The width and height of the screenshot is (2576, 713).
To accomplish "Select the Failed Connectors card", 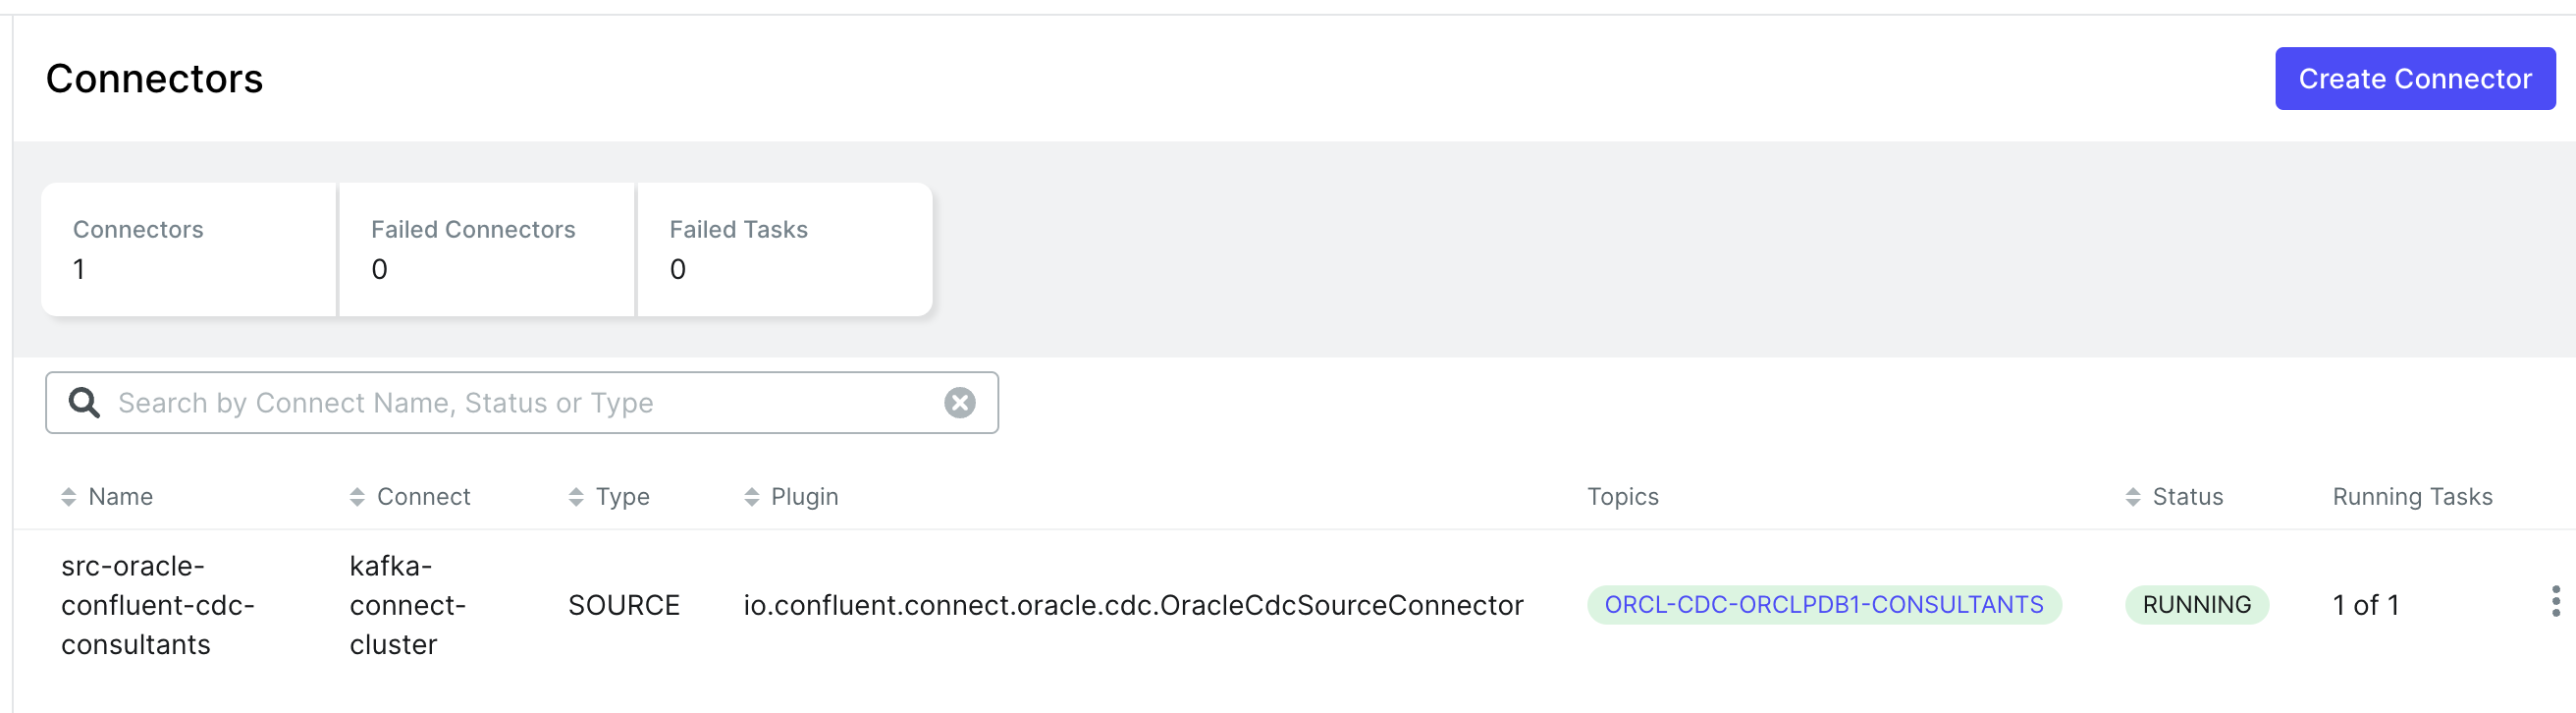I will 487,250.
